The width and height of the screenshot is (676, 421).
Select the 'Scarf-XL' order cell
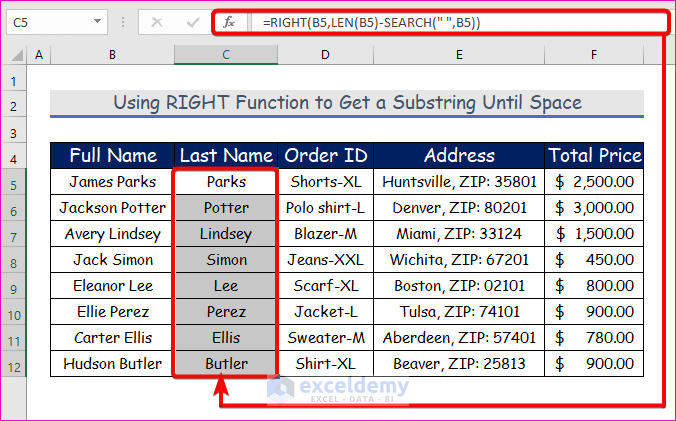325,286
